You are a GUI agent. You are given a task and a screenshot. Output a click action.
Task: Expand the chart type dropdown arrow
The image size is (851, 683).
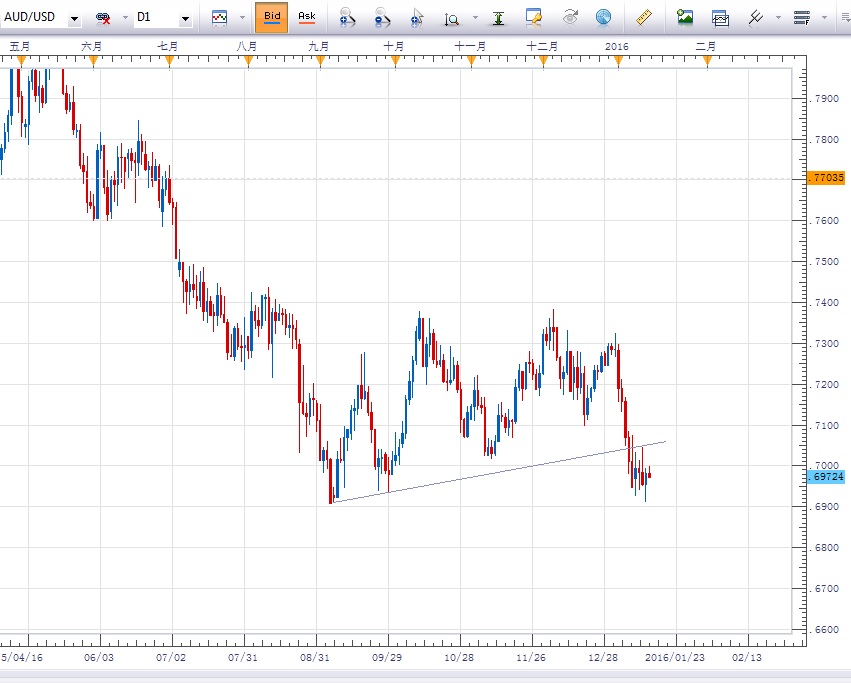coord(242,18)
